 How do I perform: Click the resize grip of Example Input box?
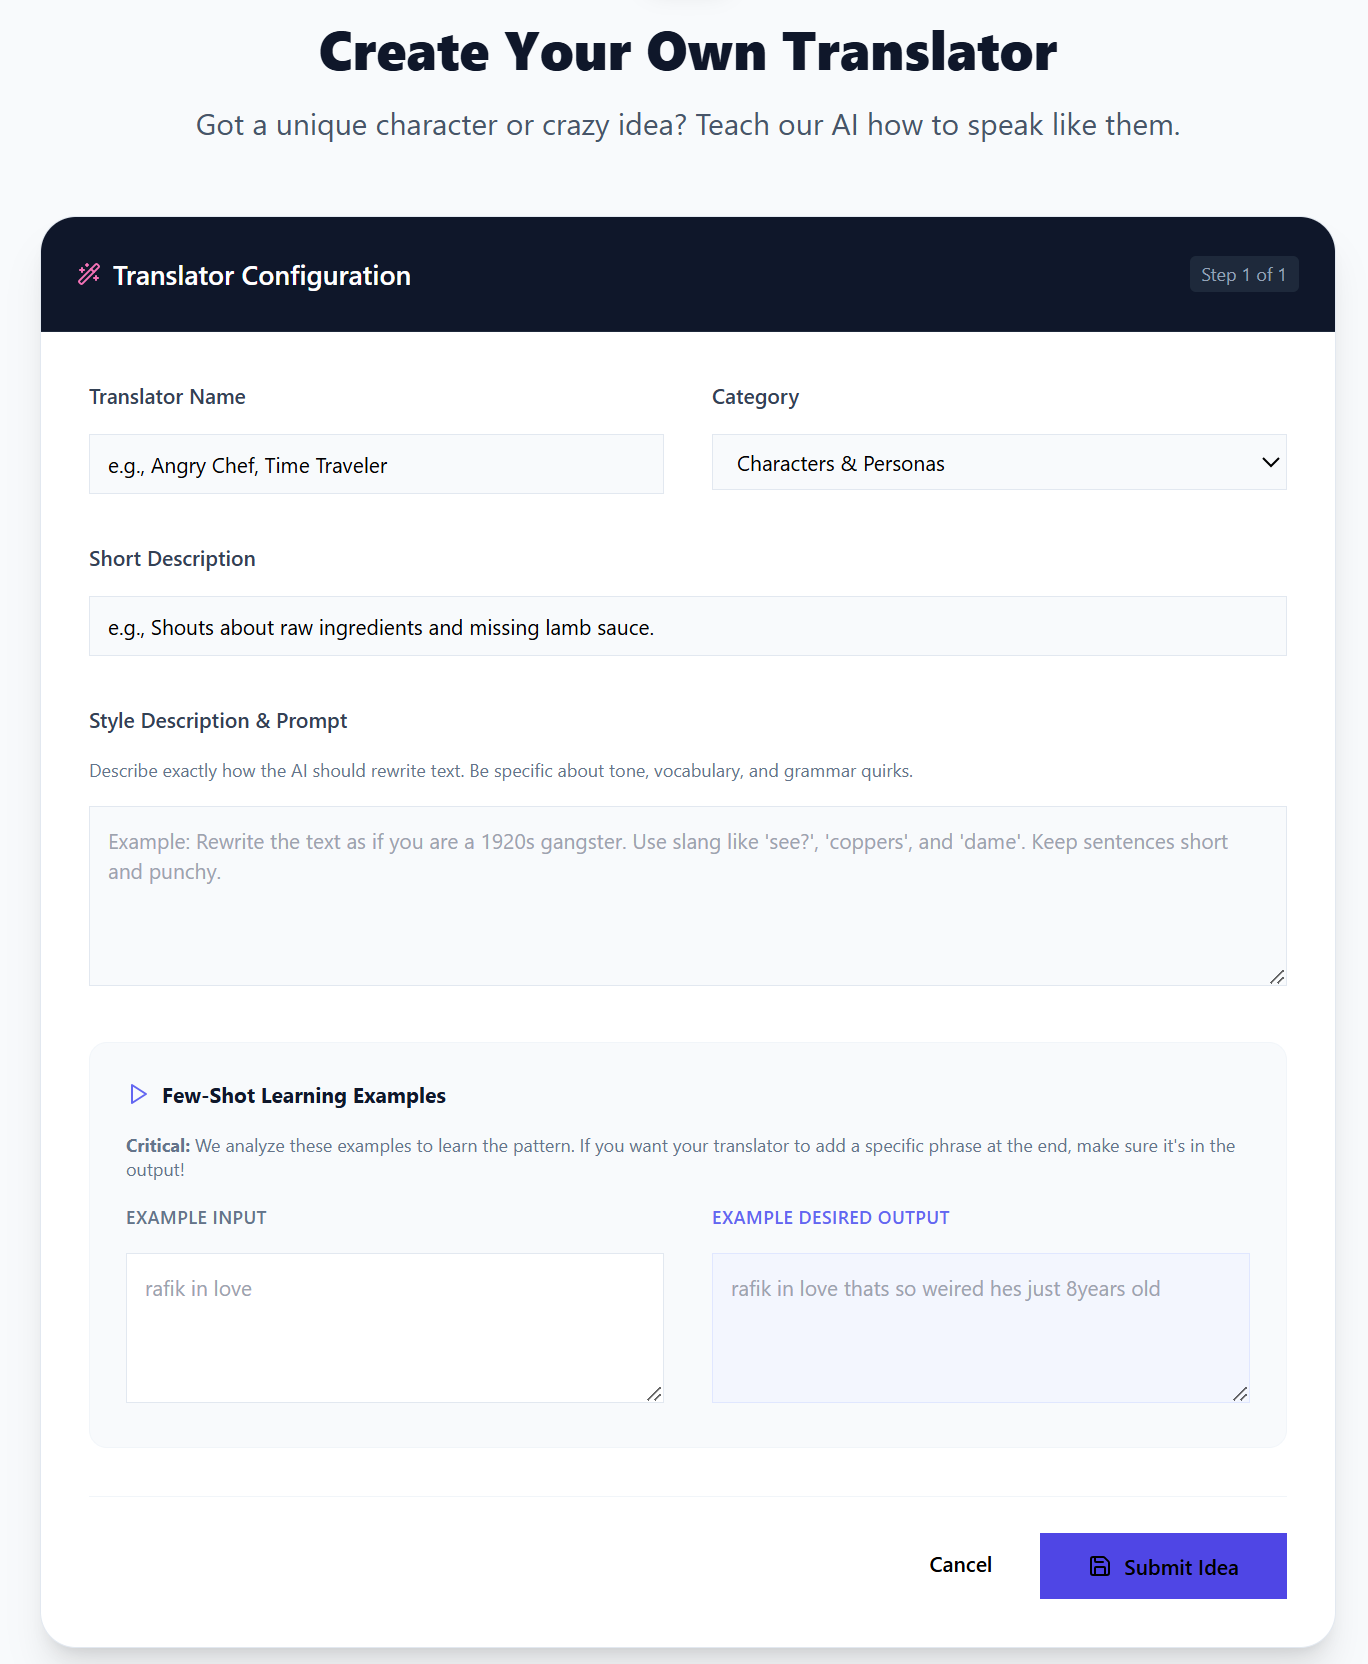tap(654, 1393)
